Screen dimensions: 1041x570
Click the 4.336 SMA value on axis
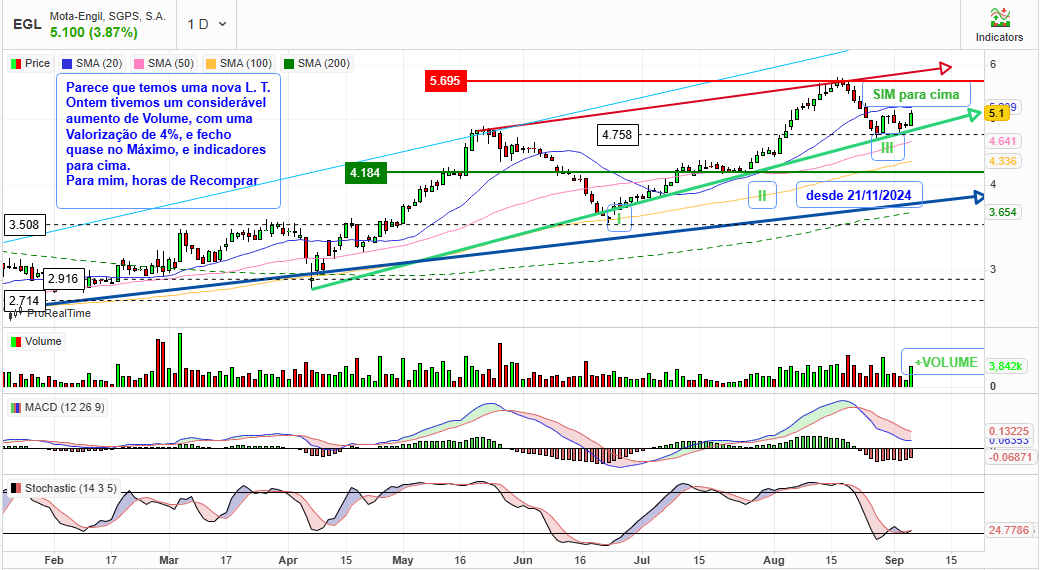pyautogui.click(x=1002, y=161)
